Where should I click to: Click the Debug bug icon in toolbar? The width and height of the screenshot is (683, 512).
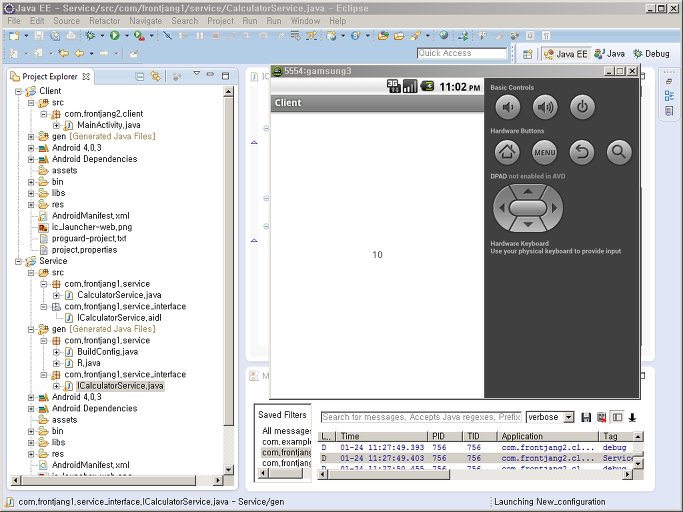click(x=90, y=36)
